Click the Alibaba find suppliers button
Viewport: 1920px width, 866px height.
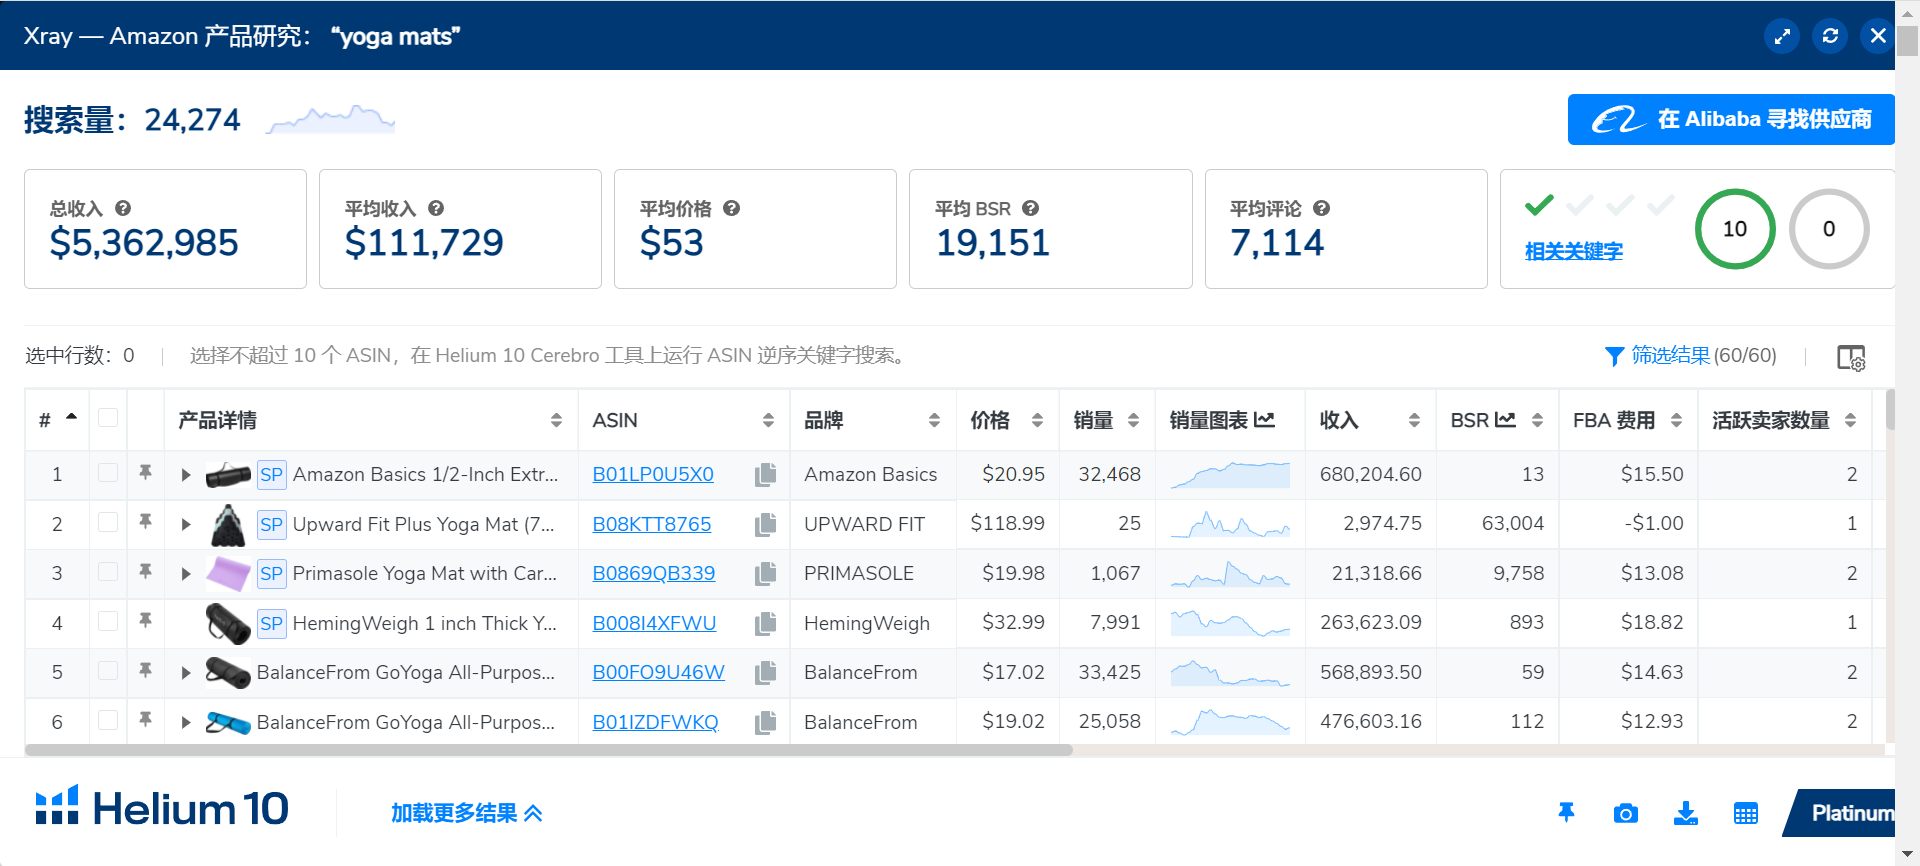click(1730, 120)
